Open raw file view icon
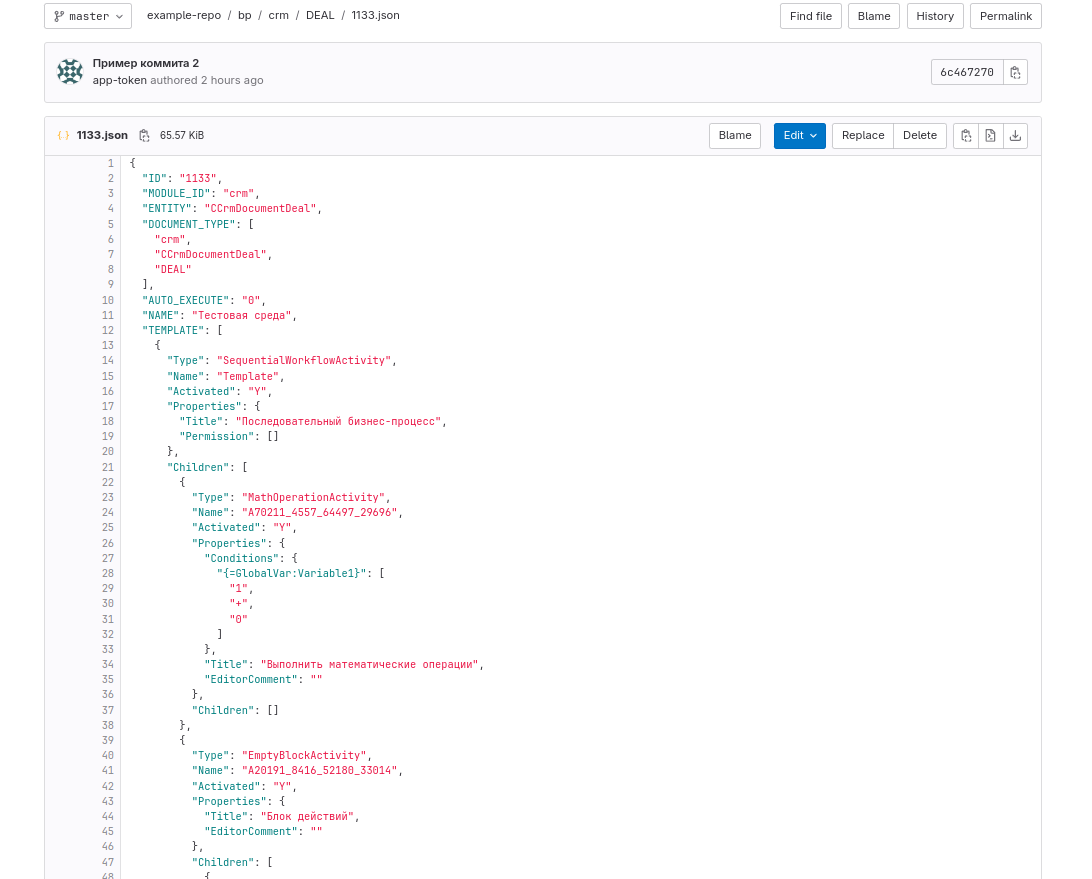Viewport: 1092px width, 879px height. (990, 136)
